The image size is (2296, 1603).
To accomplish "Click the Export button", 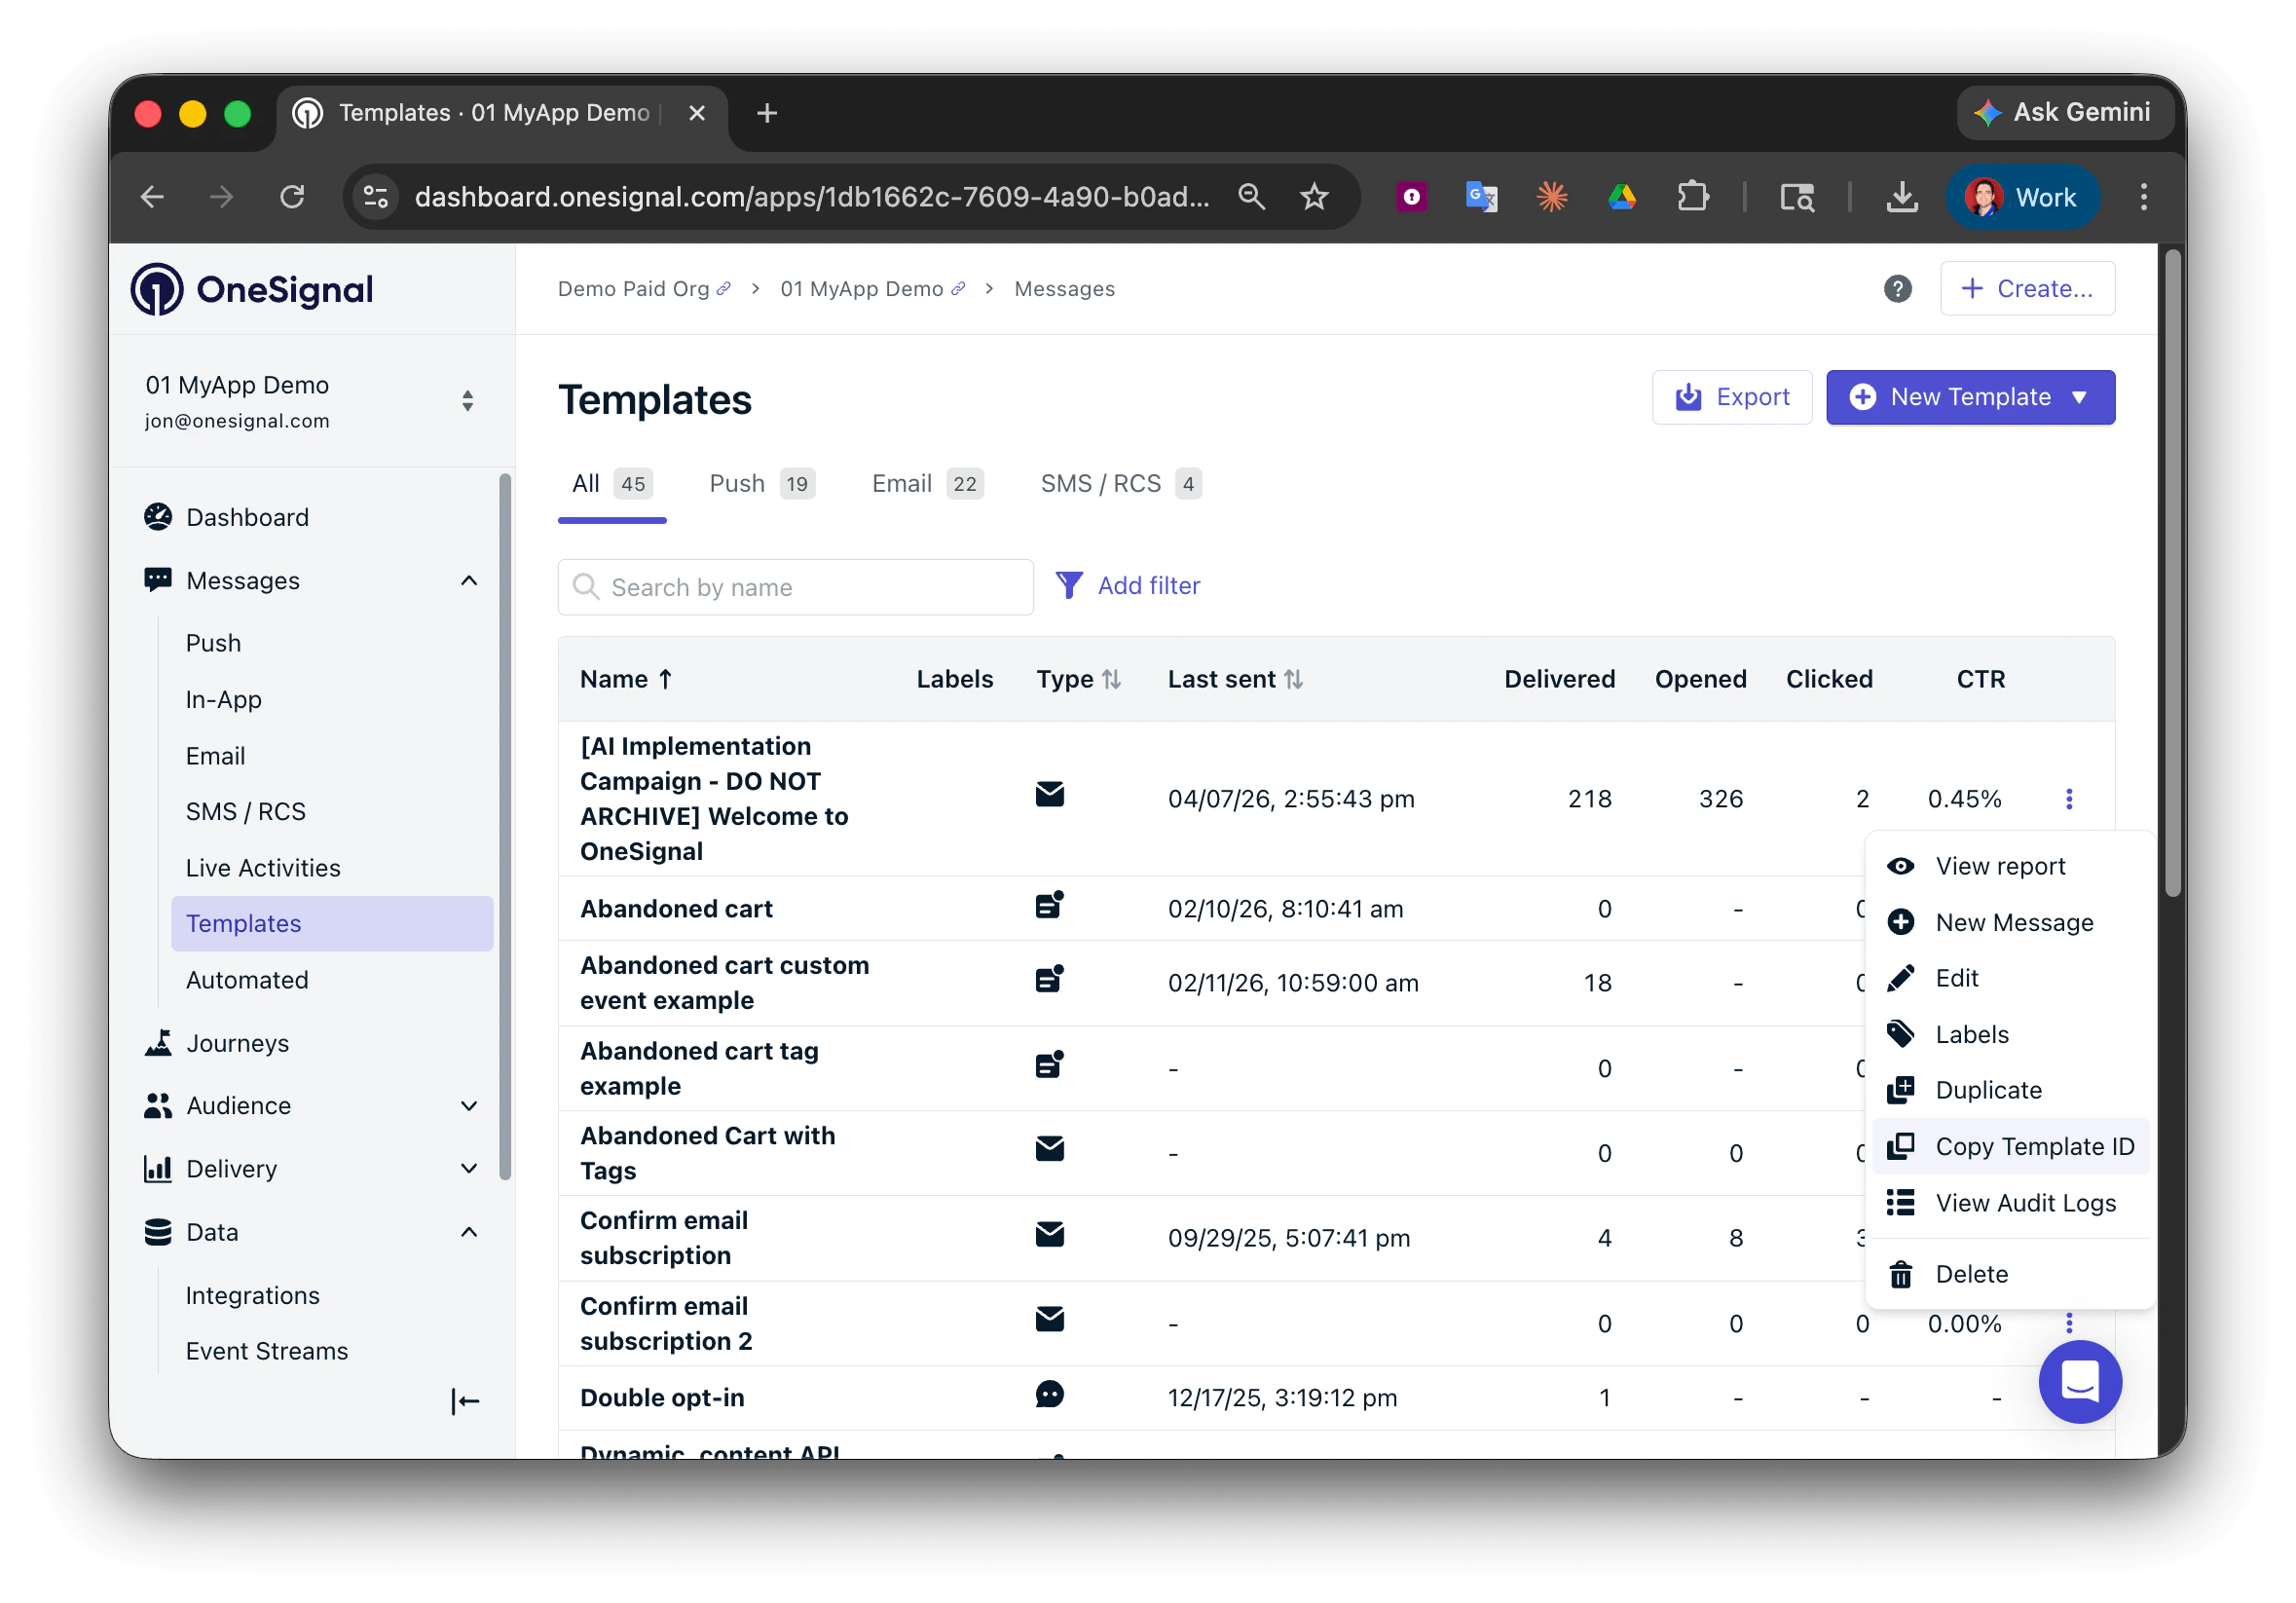I will [x=1731, y=398].
